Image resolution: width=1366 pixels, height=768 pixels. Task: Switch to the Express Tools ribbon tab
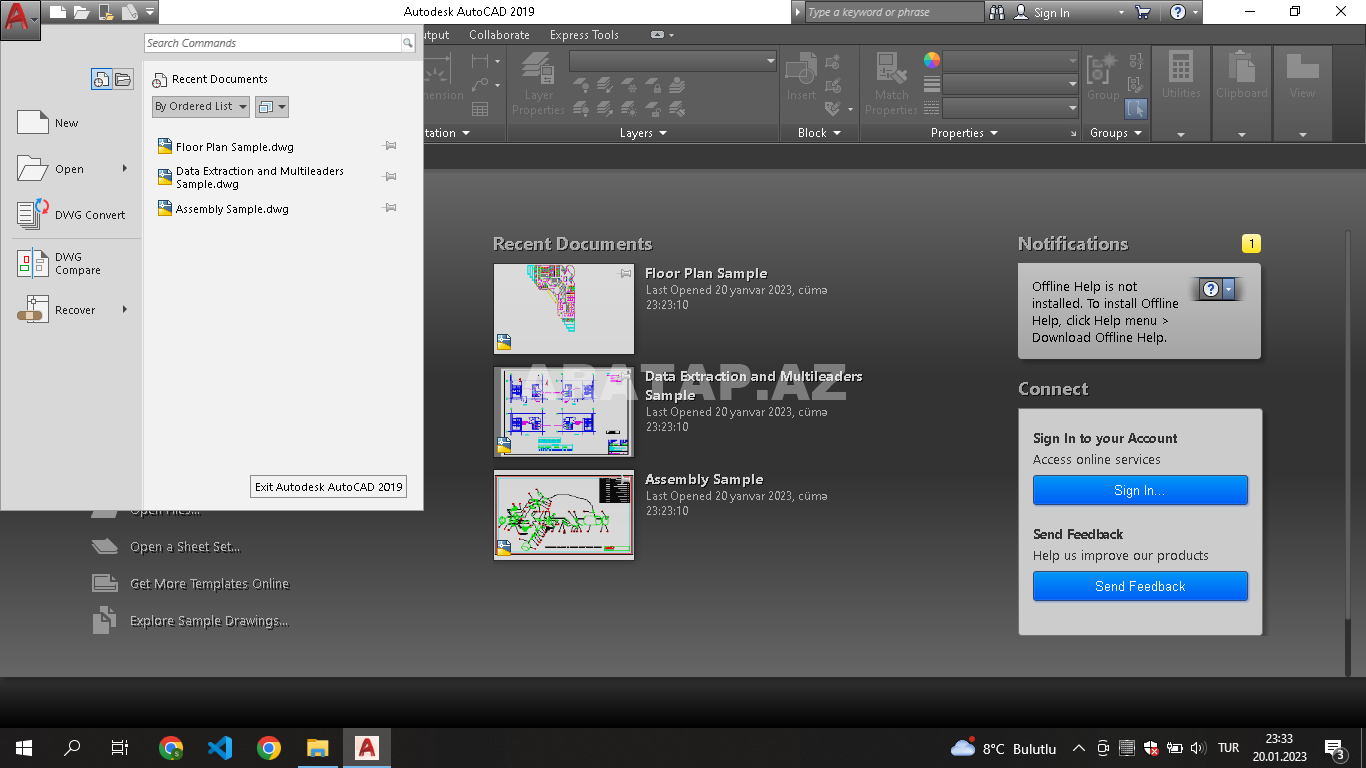(584, 34)
